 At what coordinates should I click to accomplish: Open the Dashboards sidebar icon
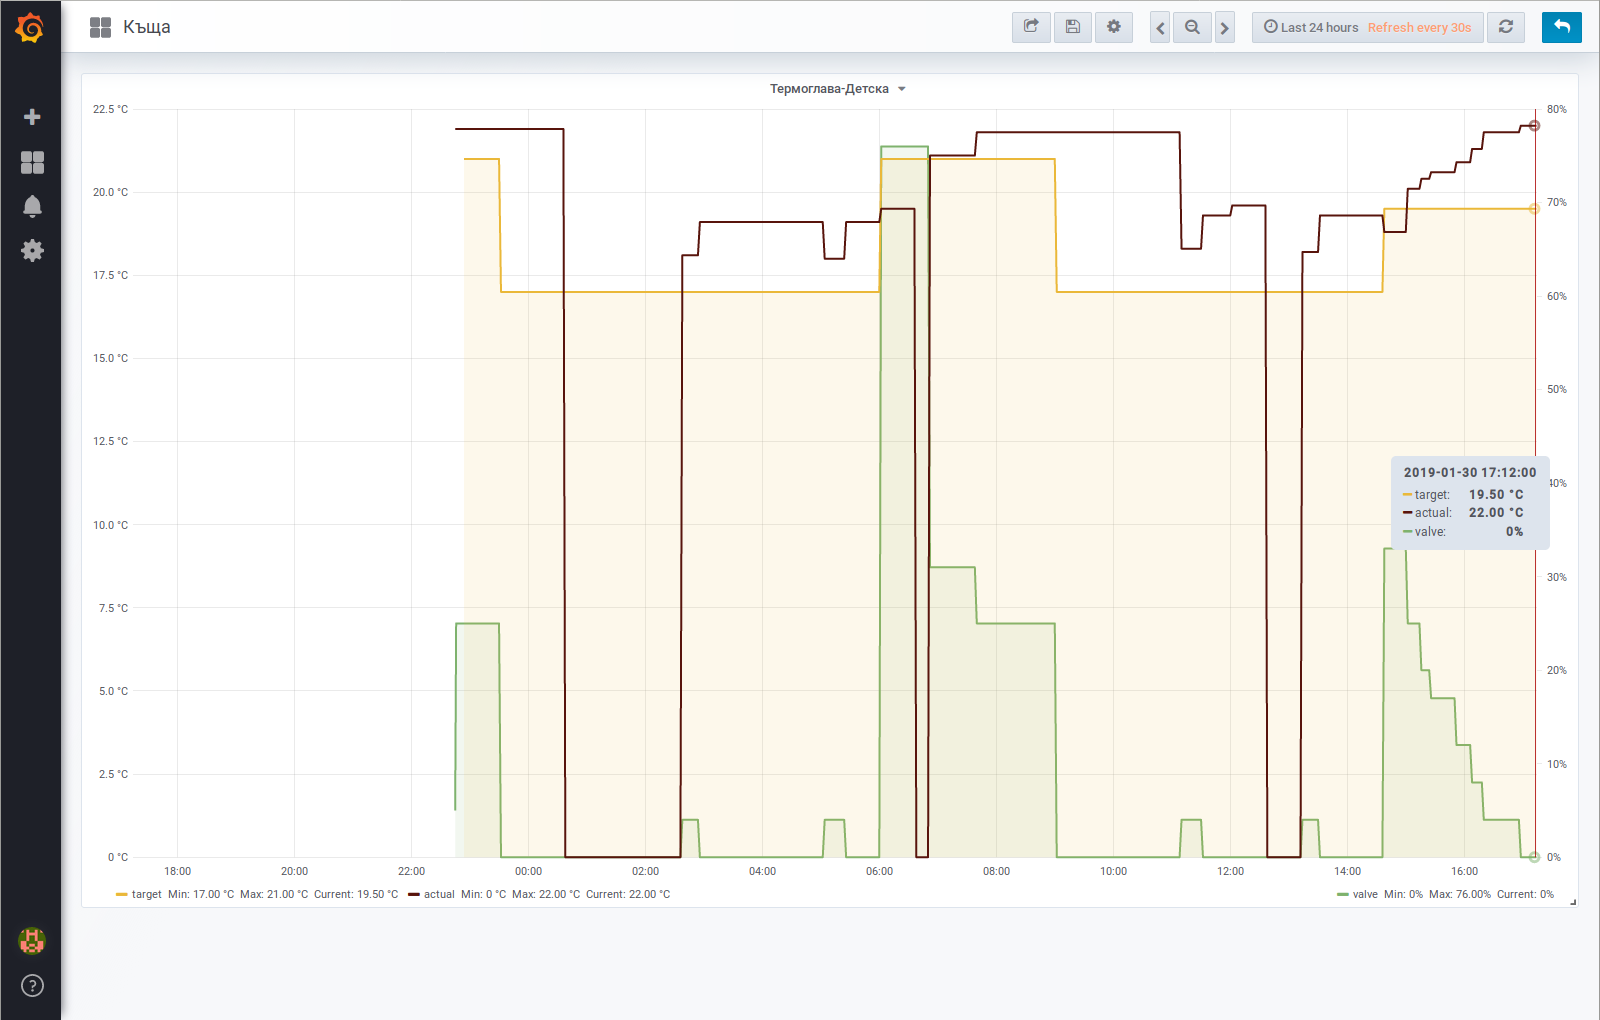(31, 161)
